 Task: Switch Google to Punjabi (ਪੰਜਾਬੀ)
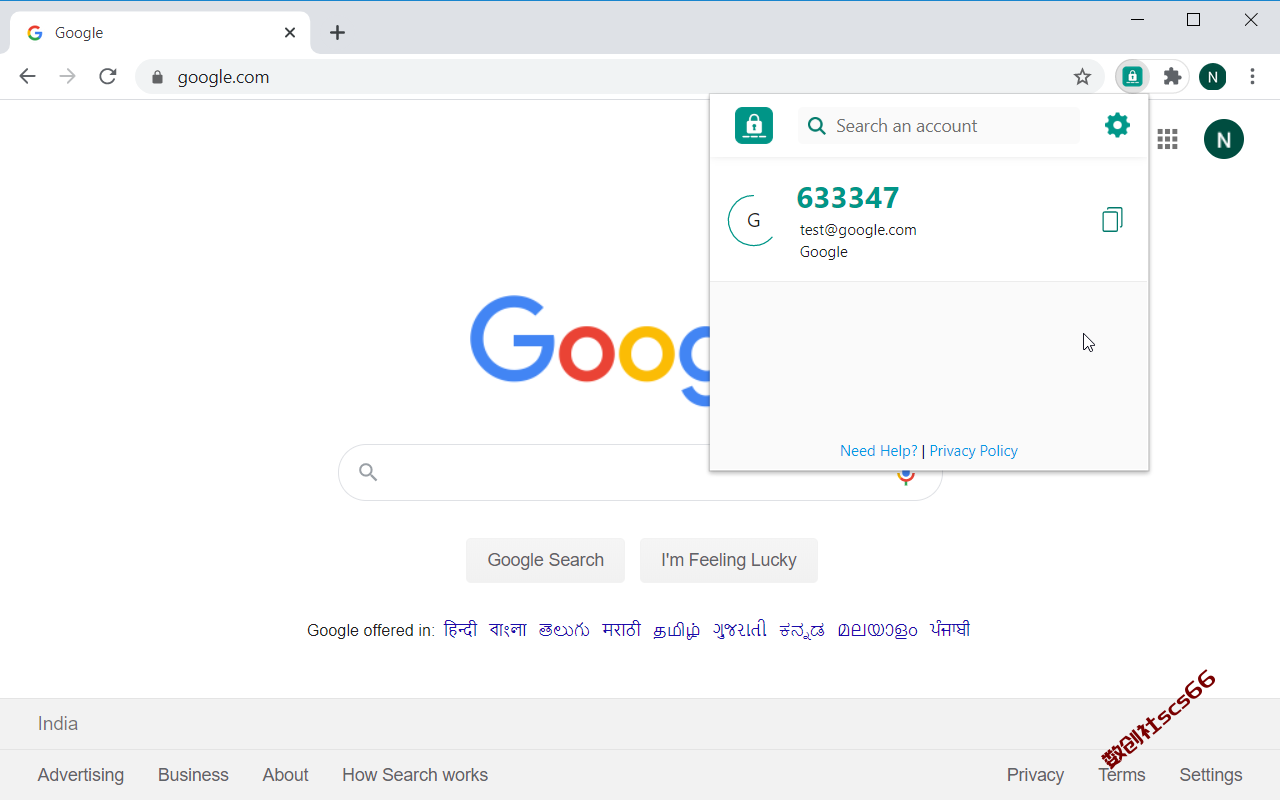click(x=950, y=630)
